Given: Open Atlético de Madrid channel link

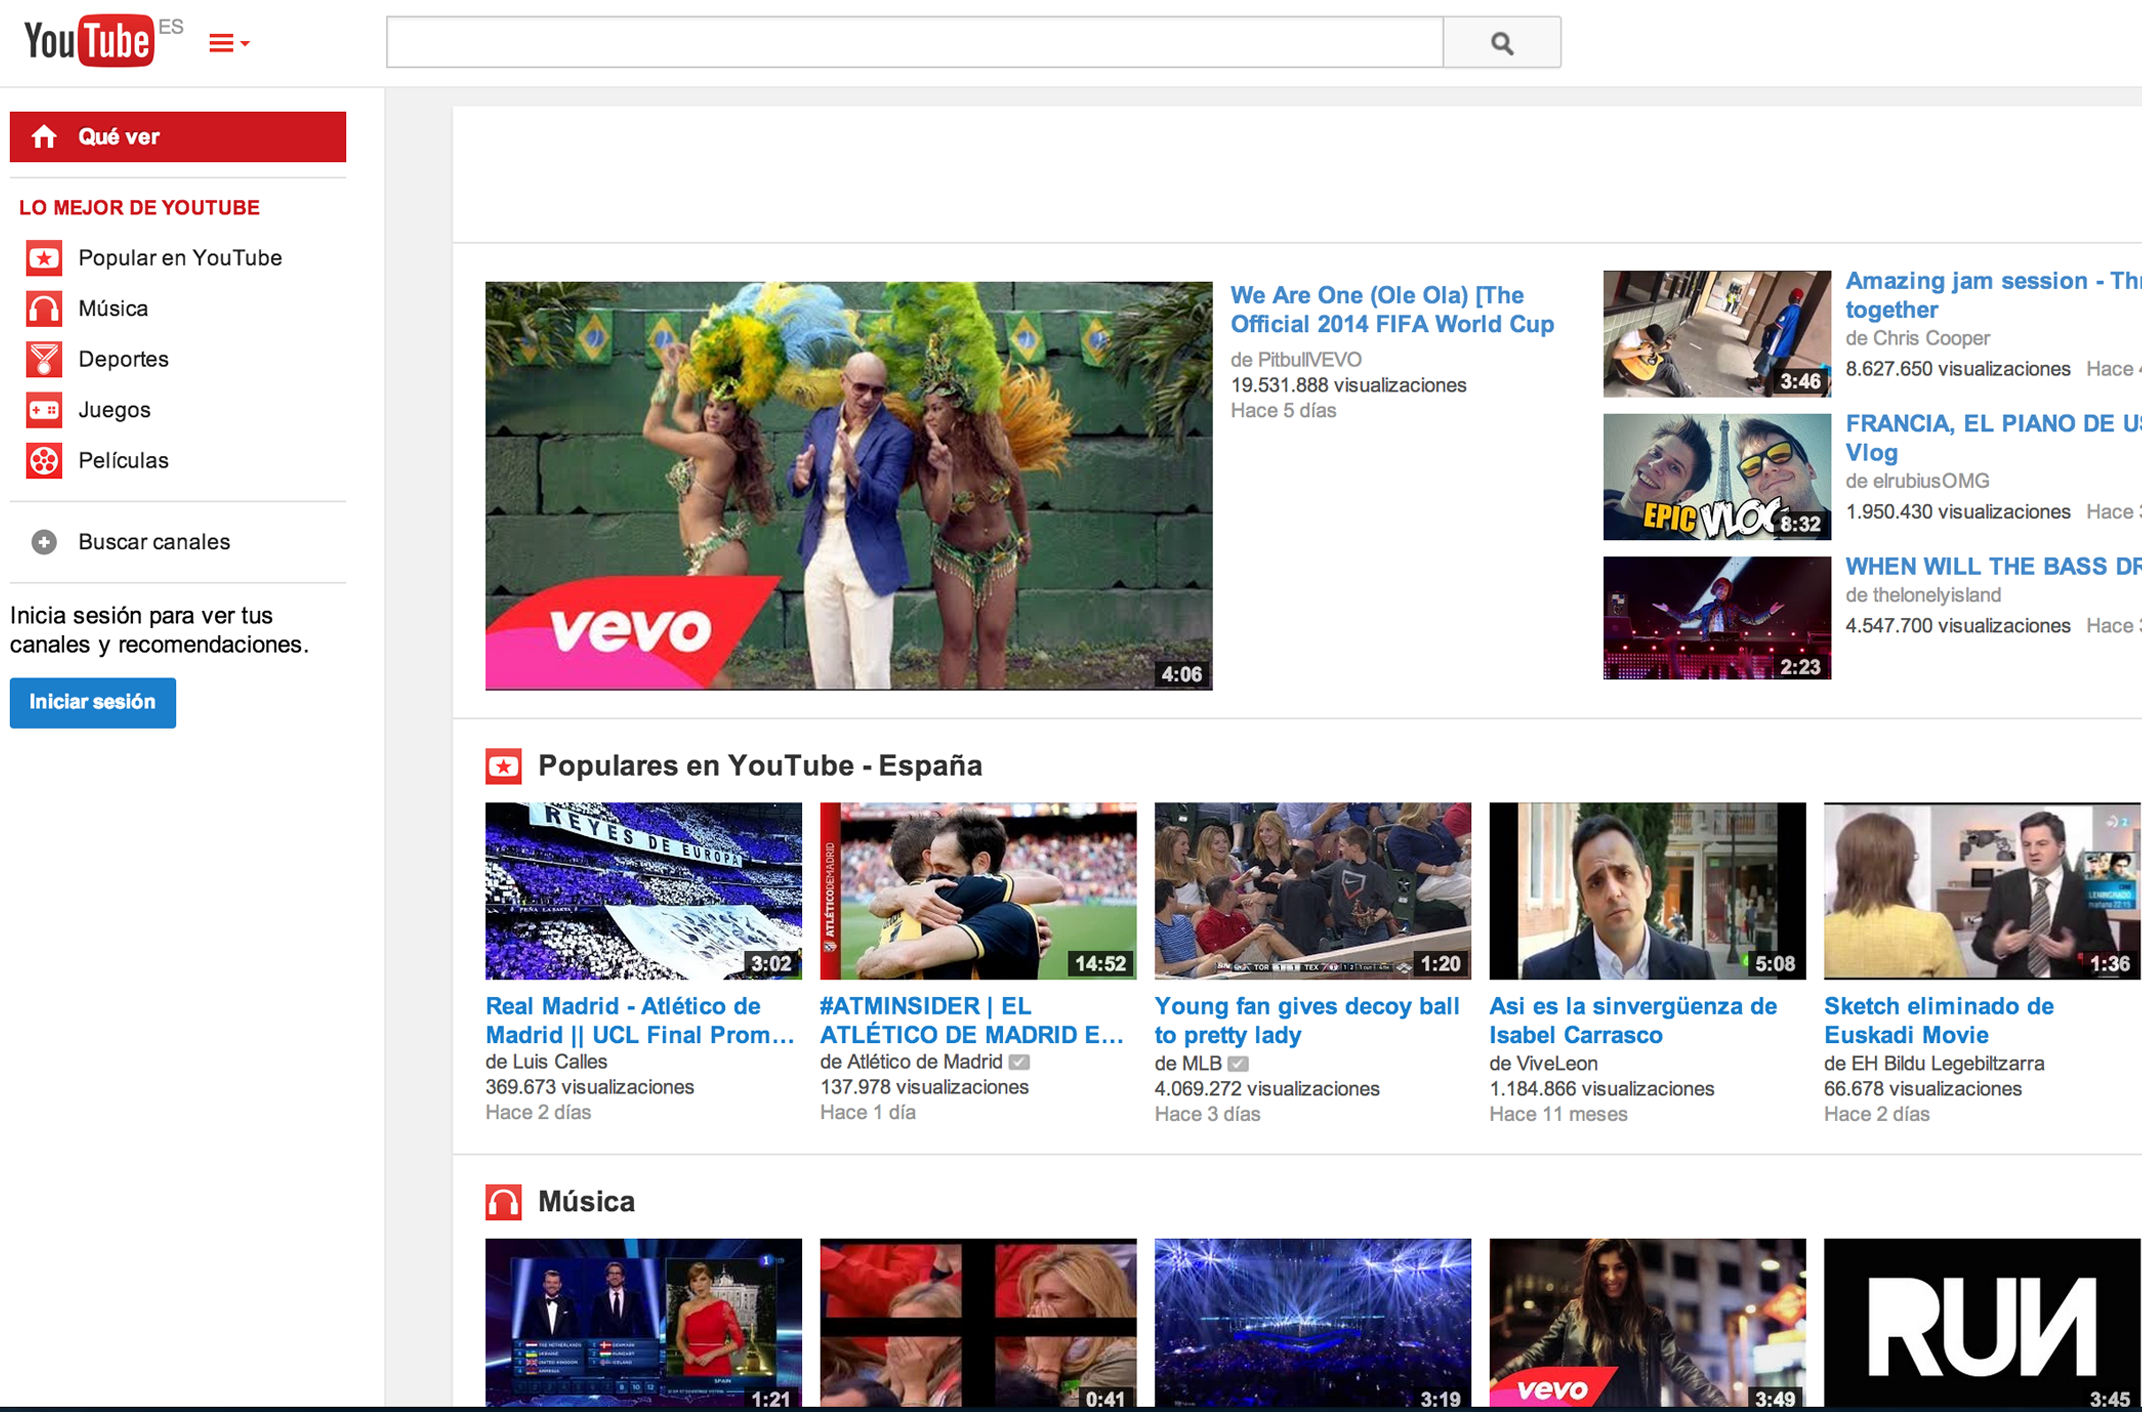Looking at the screenshot, I should pyautogui.click(x=924, y=1062).
